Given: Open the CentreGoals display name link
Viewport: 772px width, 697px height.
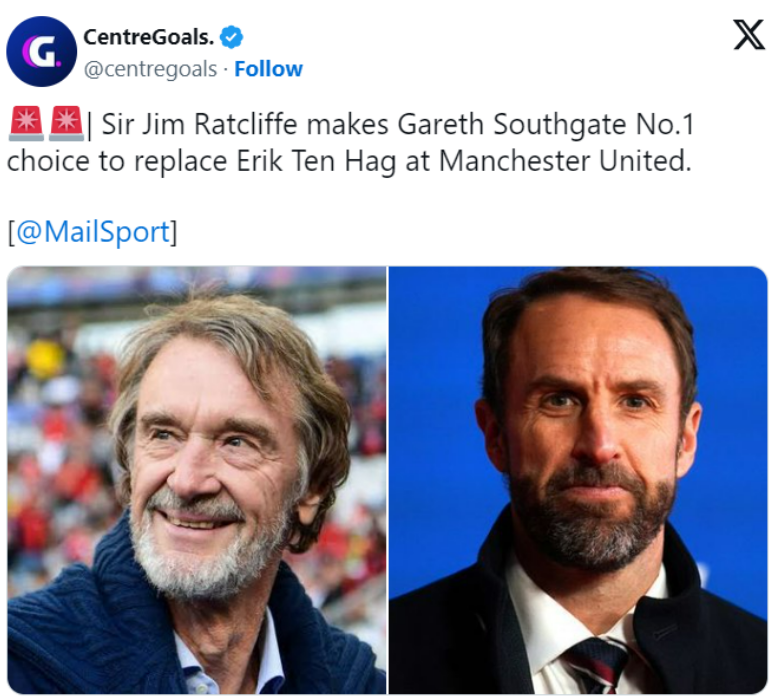Looking at the screenshot, I should (x=148, y=38).
